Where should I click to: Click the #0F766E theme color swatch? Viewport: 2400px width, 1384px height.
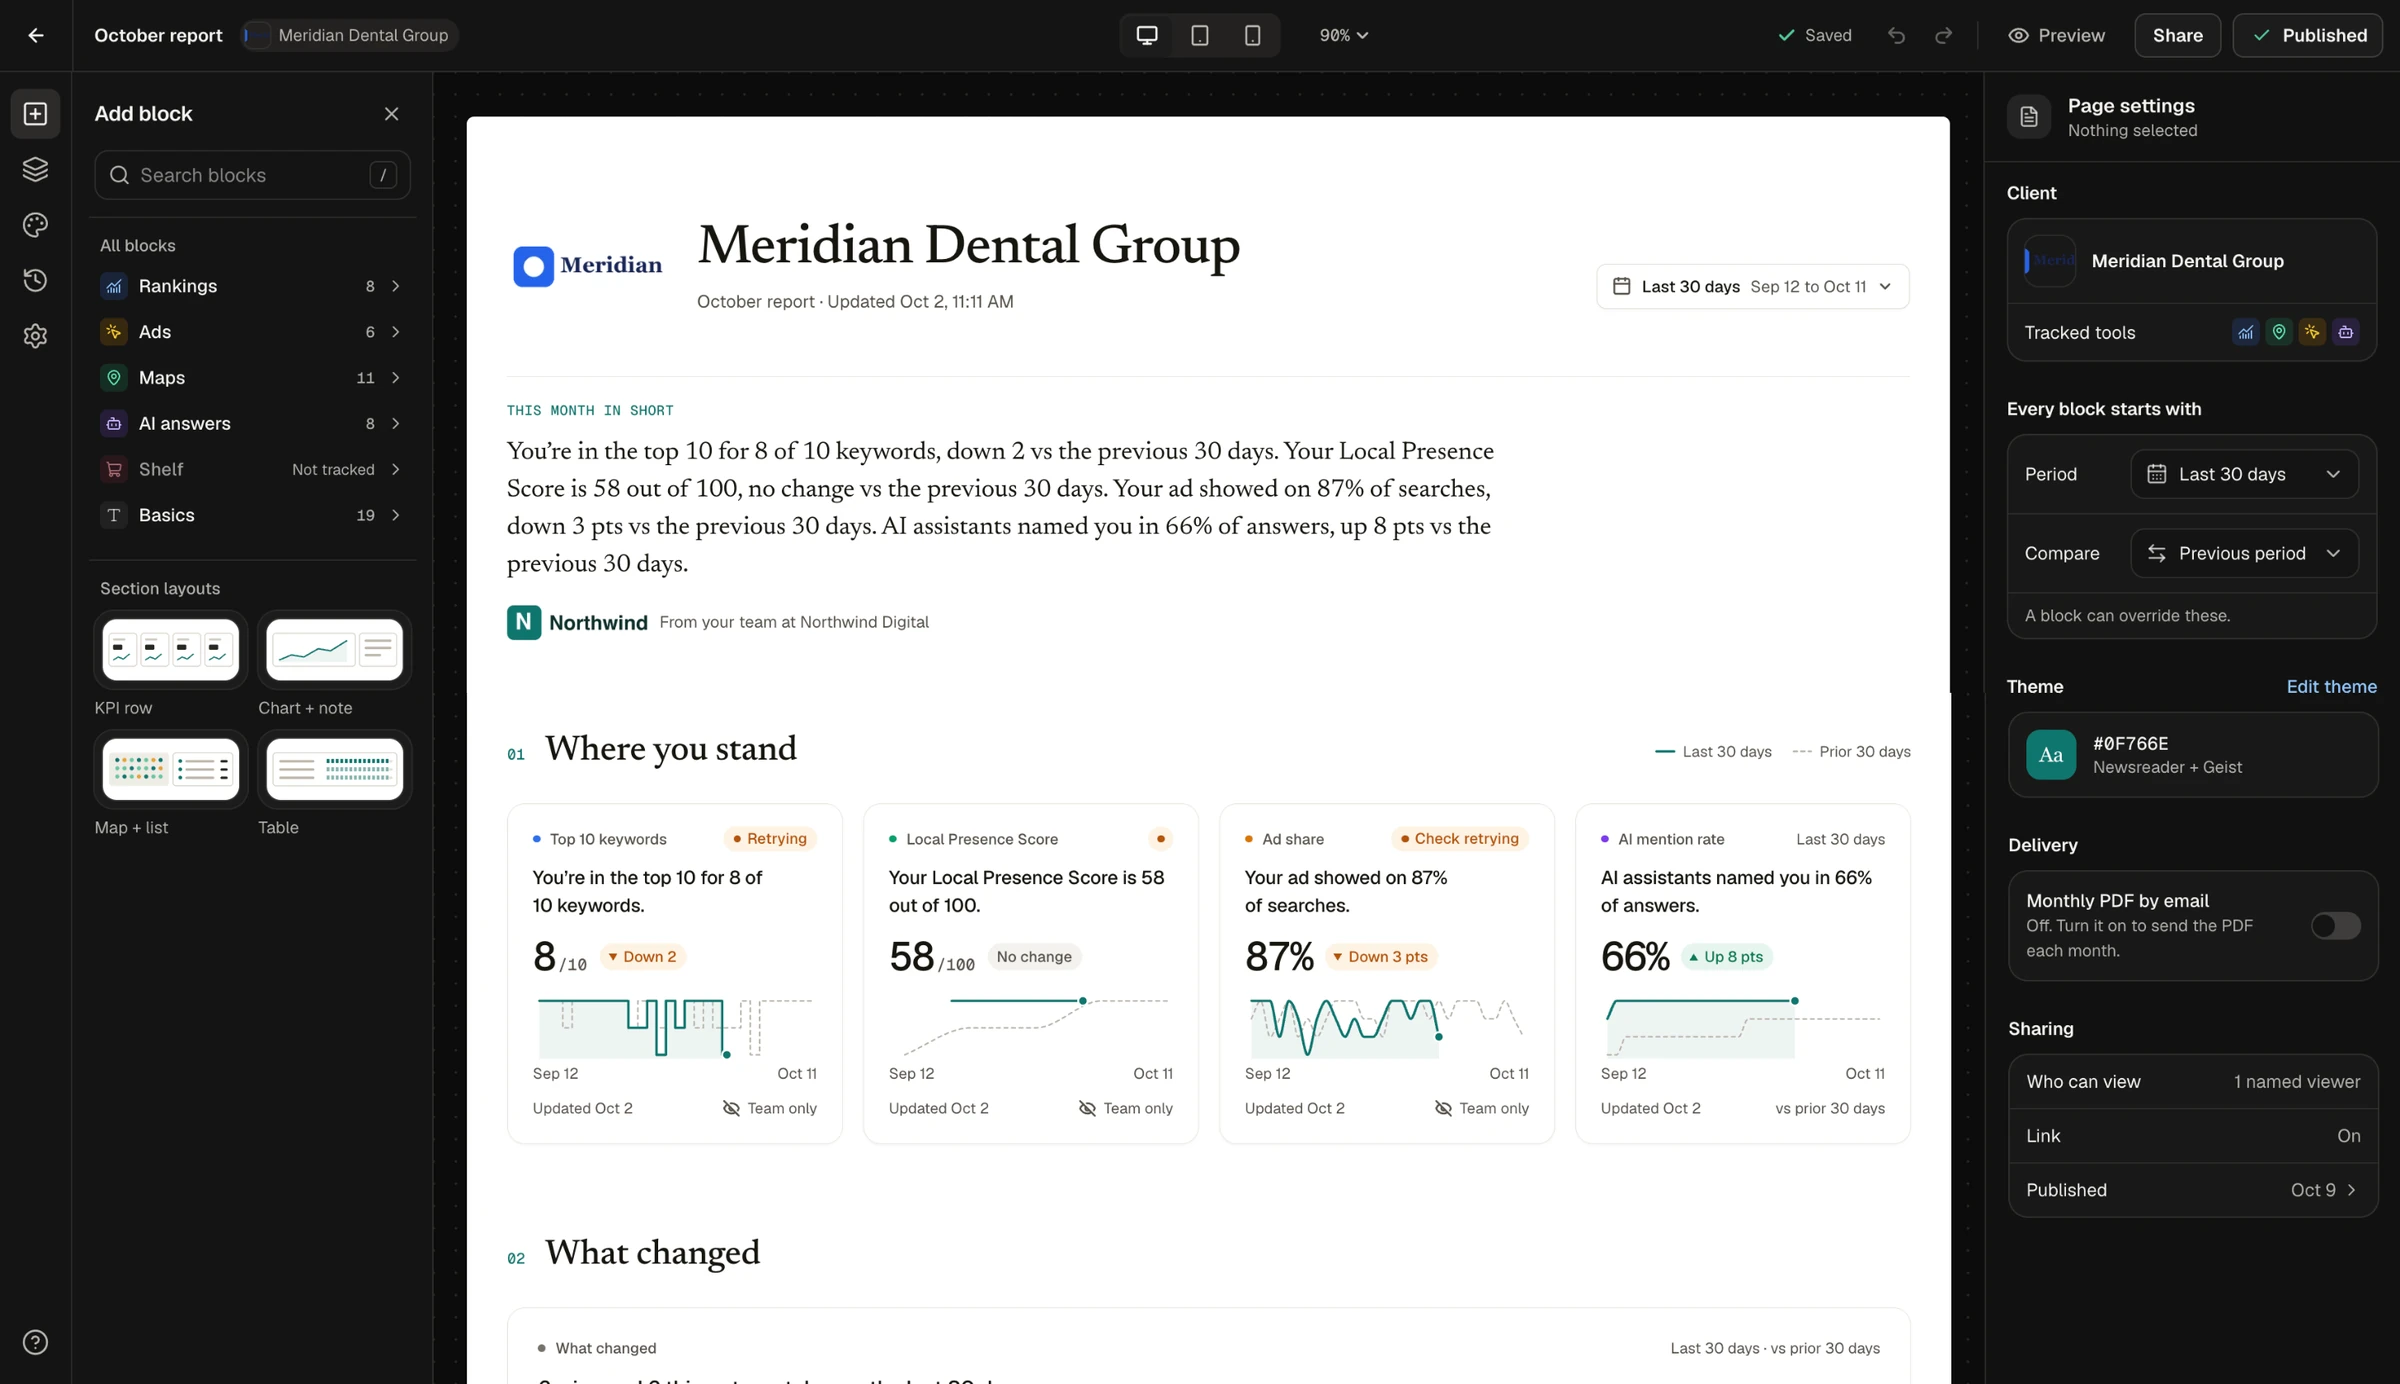coord(2051,755)
